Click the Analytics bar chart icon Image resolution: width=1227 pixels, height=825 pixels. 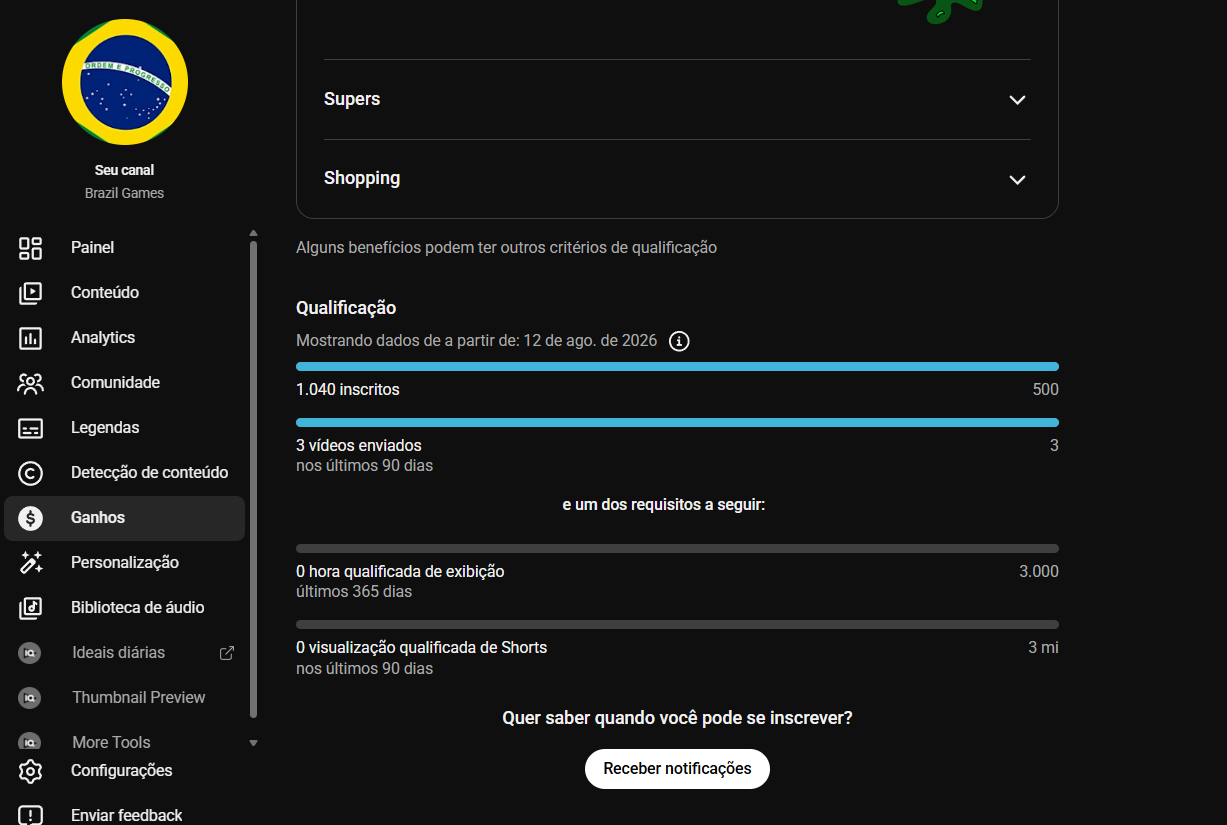point(31,338)
